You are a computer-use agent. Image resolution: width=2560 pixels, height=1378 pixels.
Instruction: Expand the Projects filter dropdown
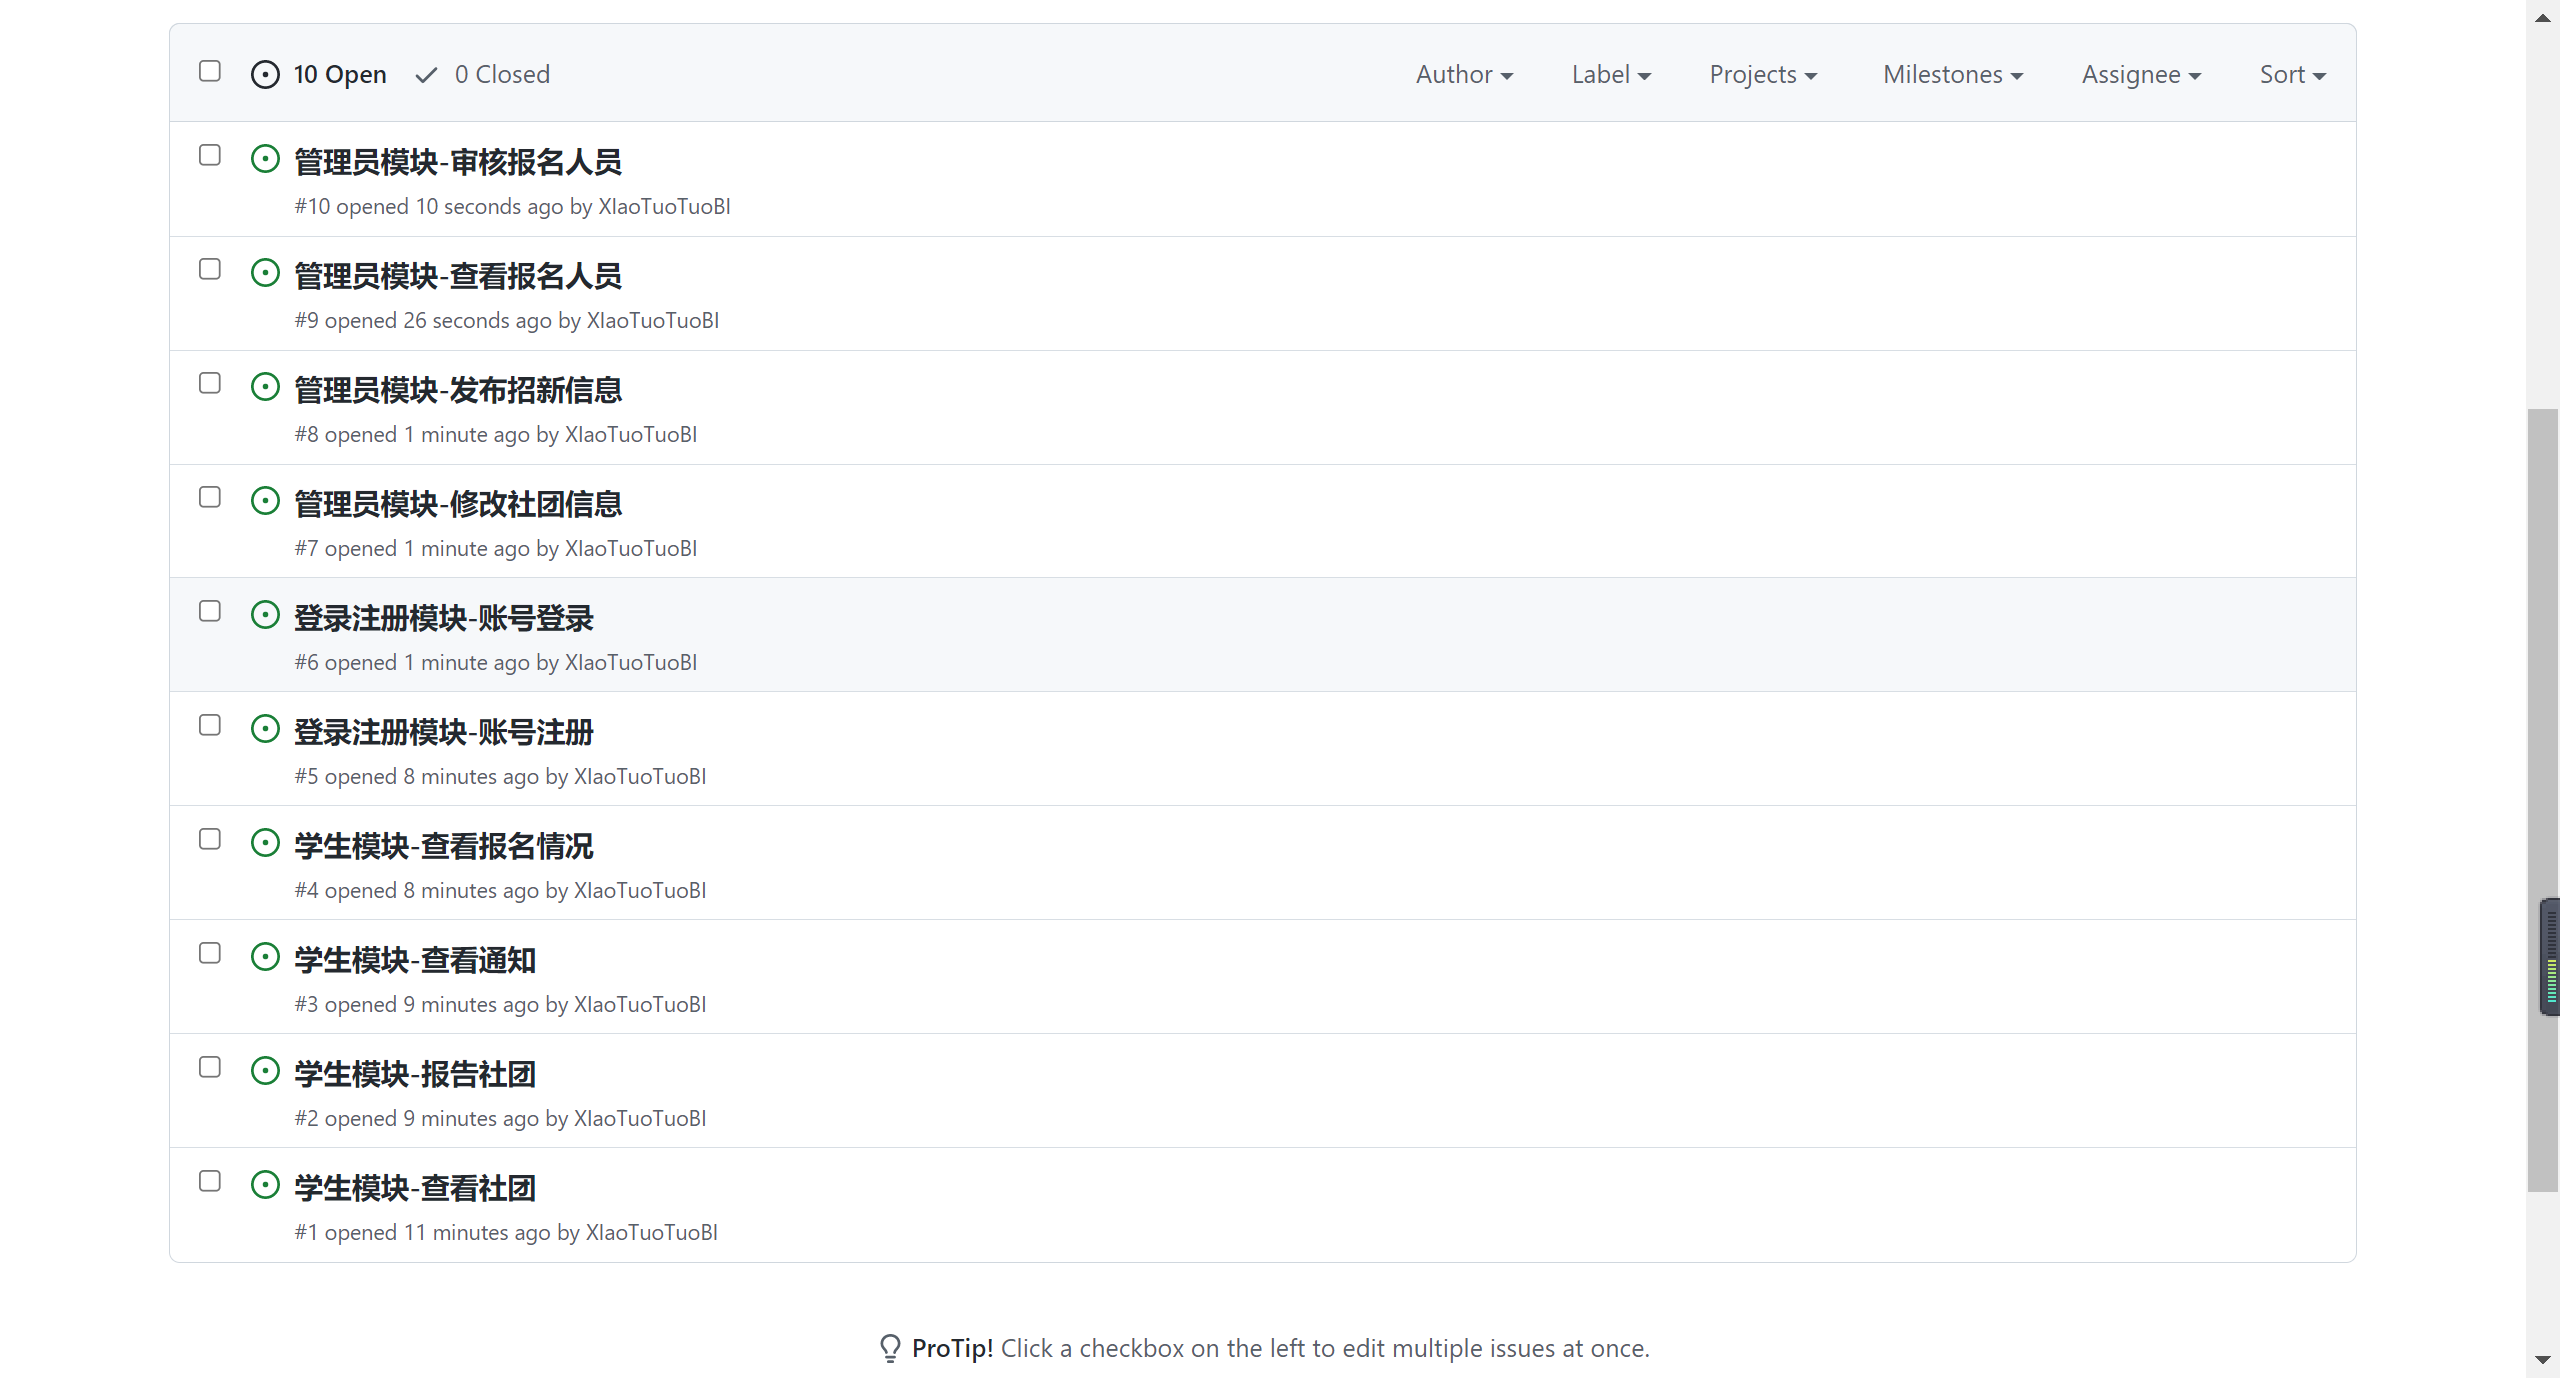1763,75
